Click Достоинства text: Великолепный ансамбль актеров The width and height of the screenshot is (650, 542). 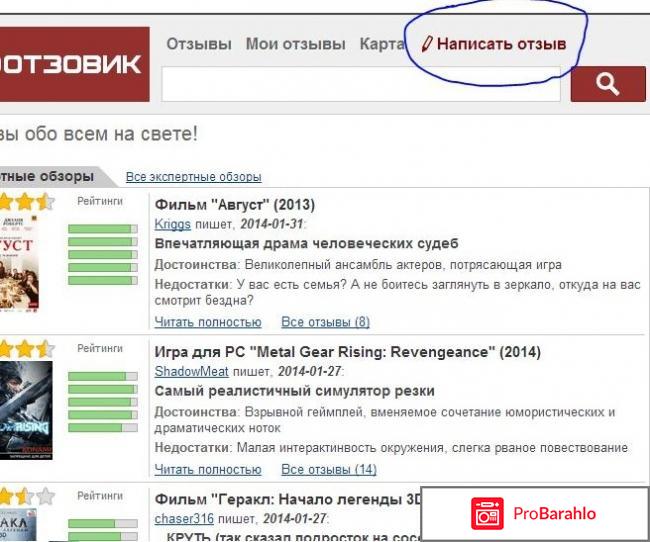pyautogui.click(x=358, y=265)
